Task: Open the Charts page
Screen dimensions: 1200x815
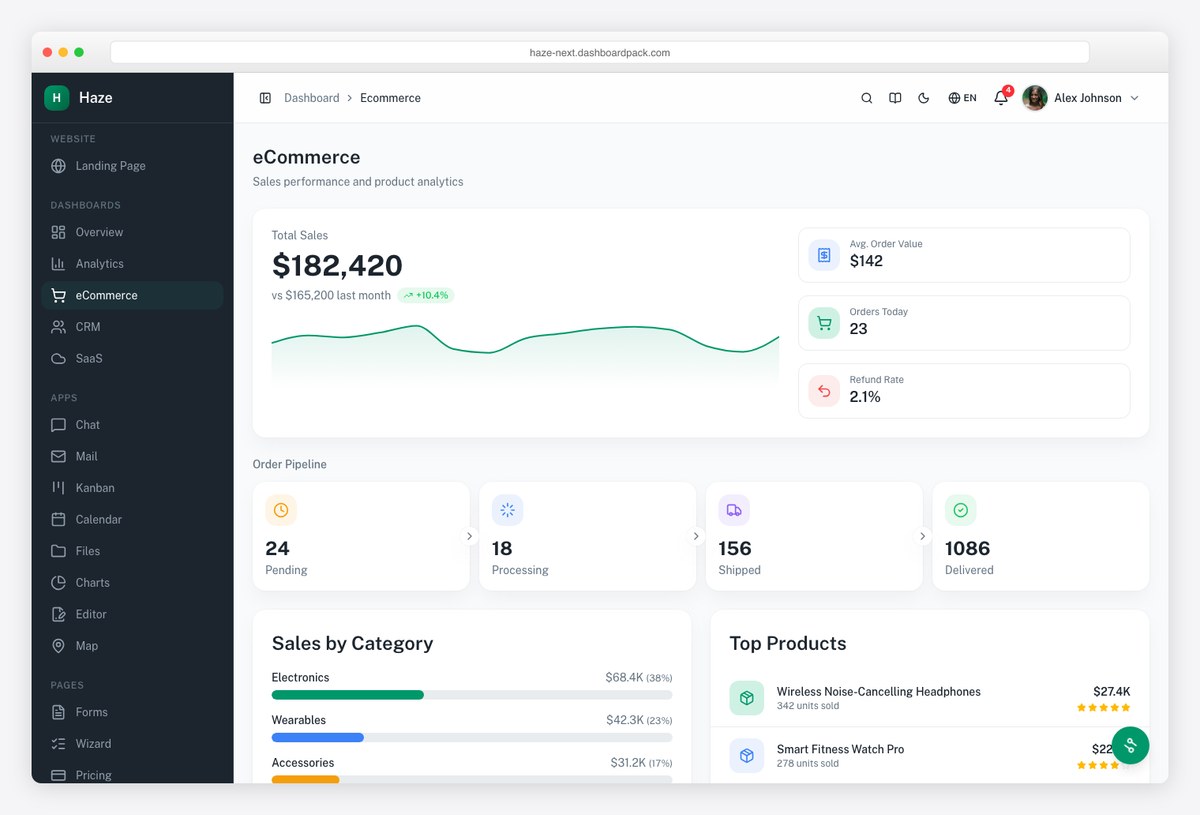Action: click(x=132, y=582)
